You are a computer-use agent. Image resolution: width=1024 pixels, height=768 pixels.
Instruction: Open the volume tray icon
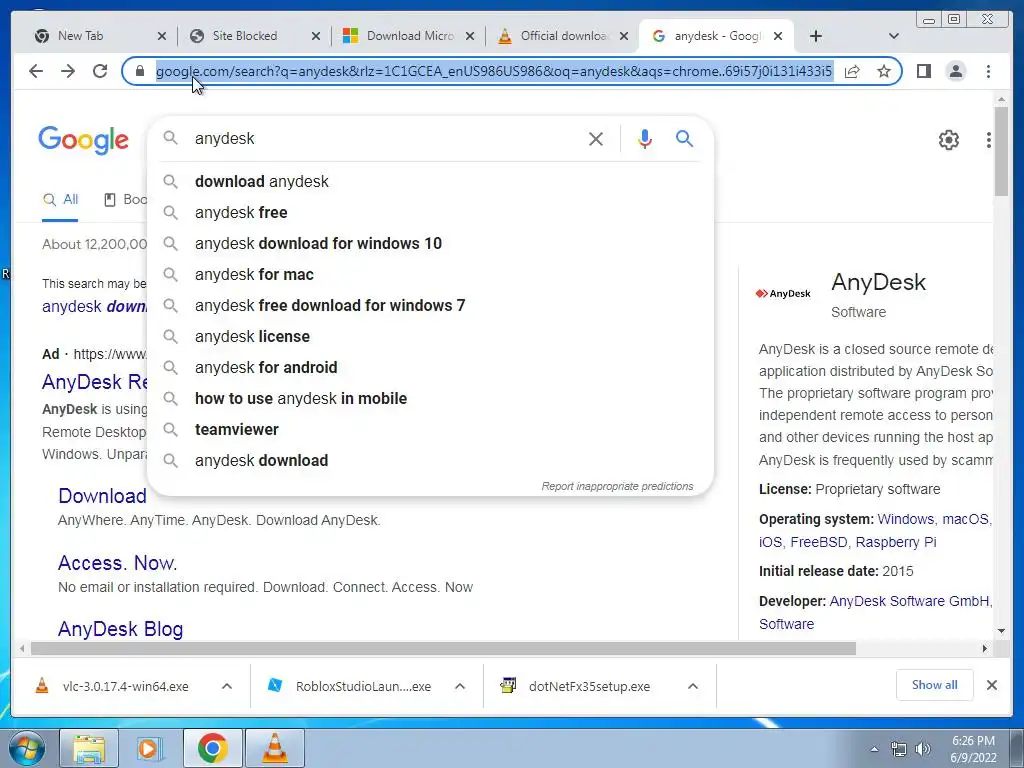[923, 749]
